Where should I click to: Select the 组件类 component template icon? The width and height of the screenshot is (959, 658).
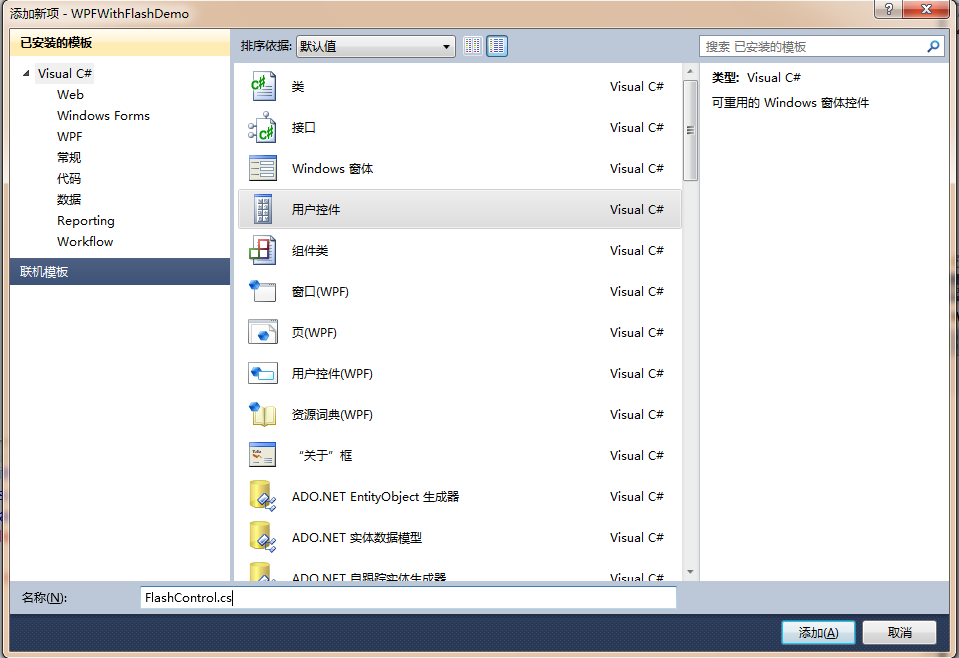click(x=263, y=250)
